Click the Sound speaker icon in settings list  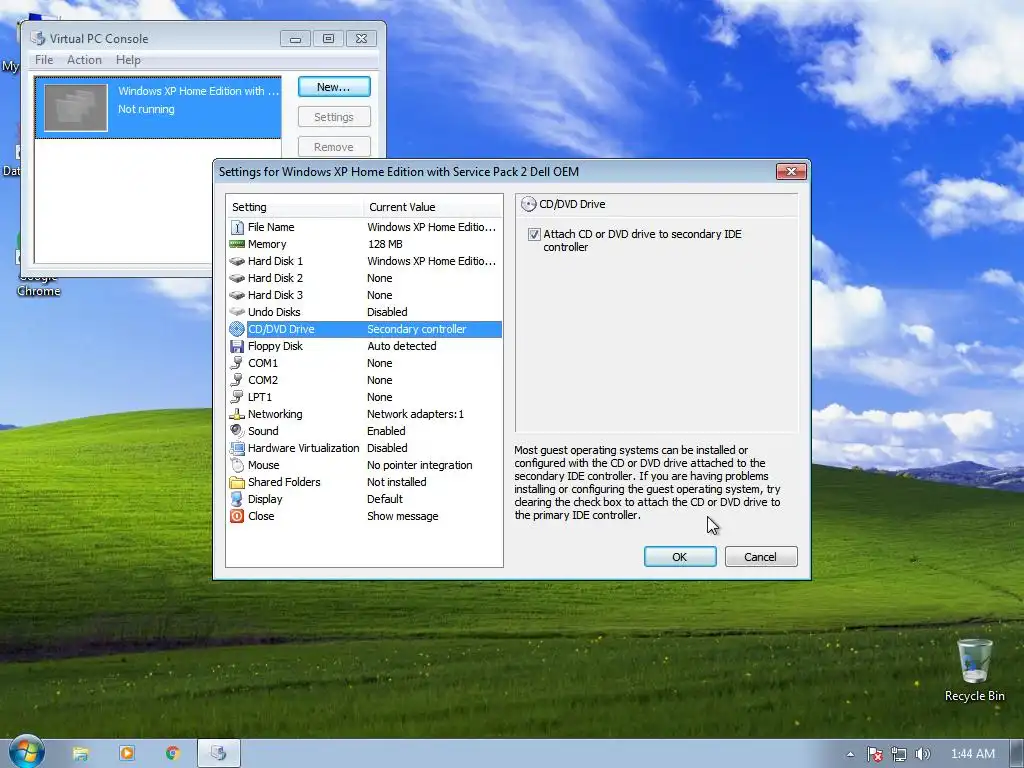pyautogui.click(x=237, y=431)
